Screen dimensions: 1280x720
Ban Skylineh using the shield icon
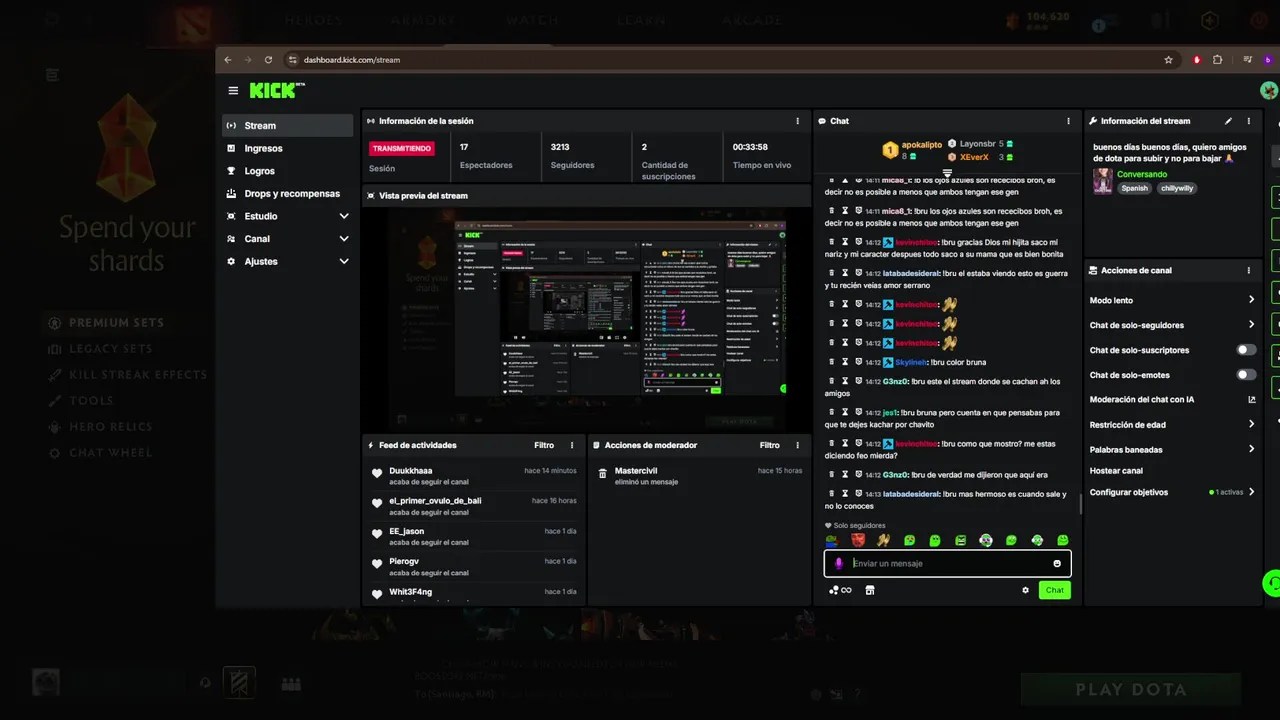tap(859, 362)
